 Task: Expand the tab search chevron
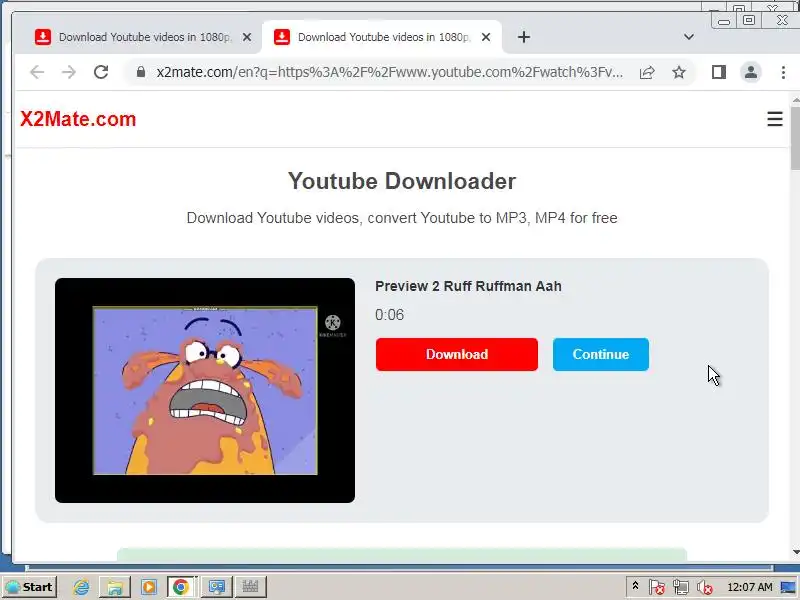(x=689, y=37)
